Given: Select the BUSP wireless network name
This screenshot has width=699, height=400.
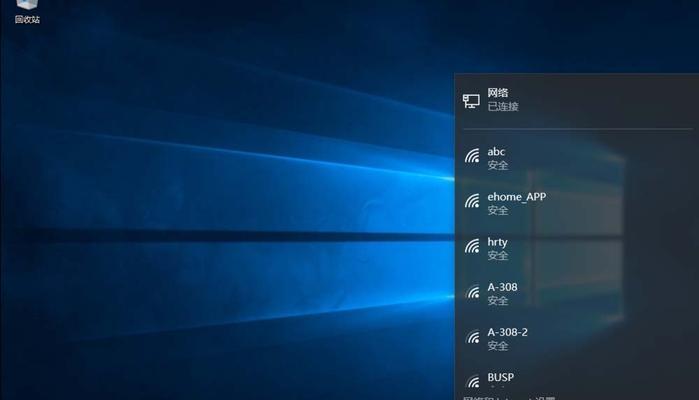Looking at the screenshot, I should [501, 377].
